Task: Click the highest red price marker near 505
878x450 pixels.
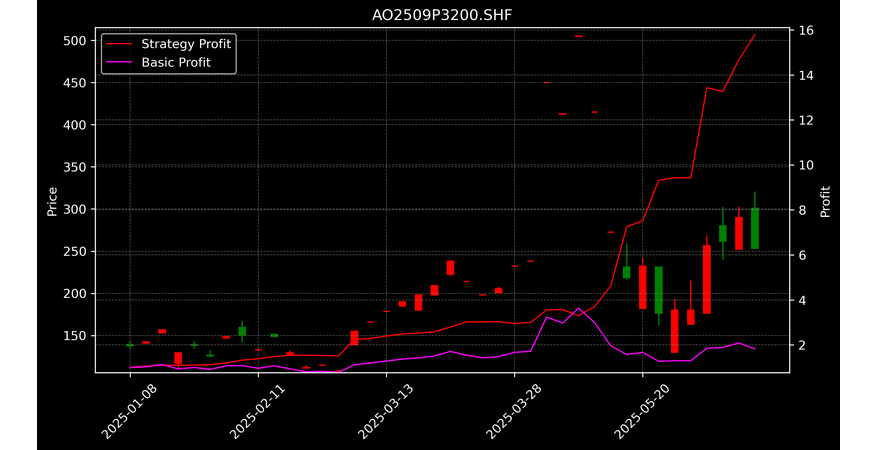Action: pos(579,36)
